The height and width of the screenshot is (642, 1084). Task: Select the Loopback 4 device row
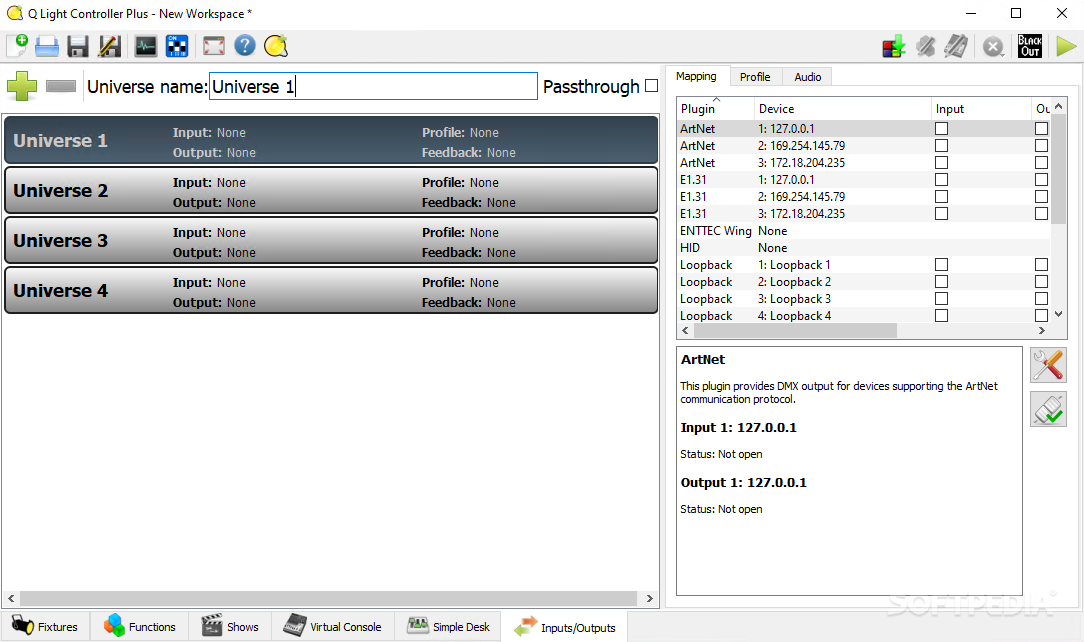[x=864, y=316]
